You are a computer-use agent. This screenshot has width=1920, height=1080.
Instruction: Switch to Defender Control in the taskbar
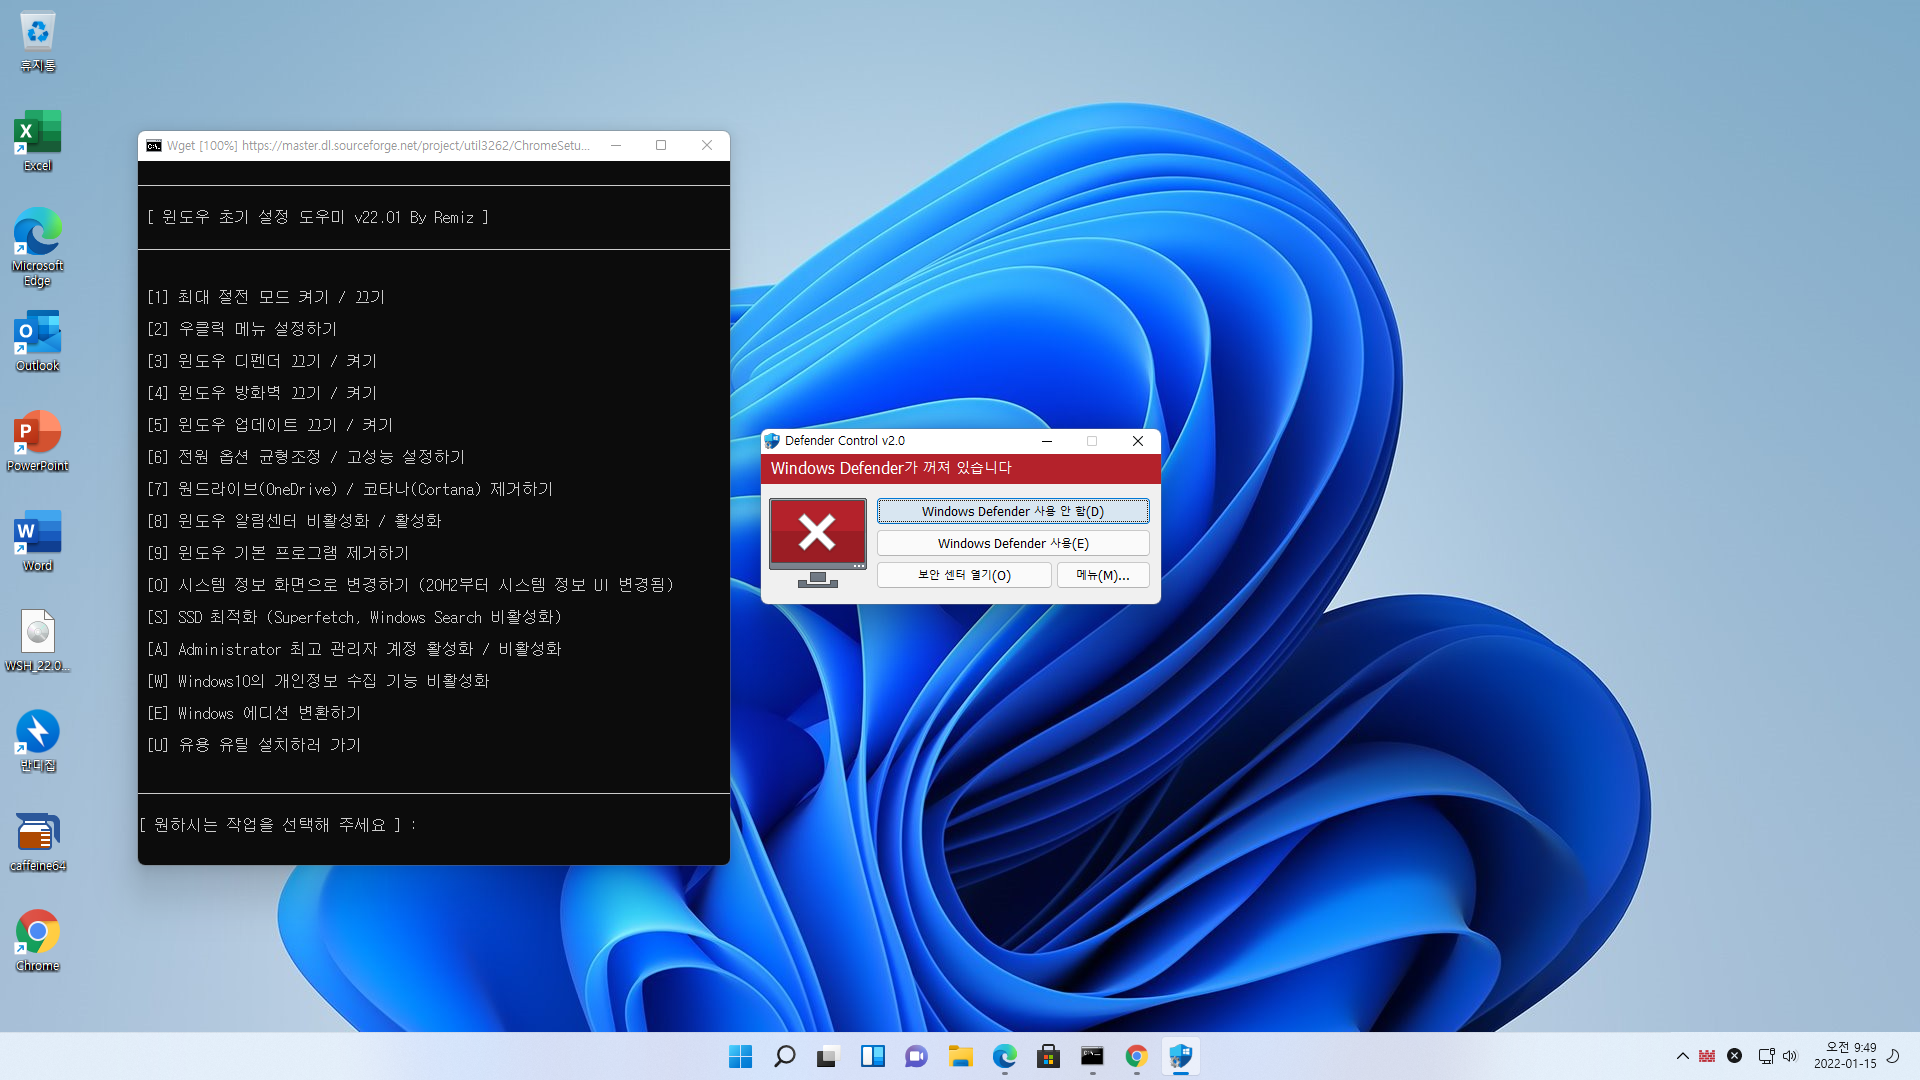(1180, 1056)
